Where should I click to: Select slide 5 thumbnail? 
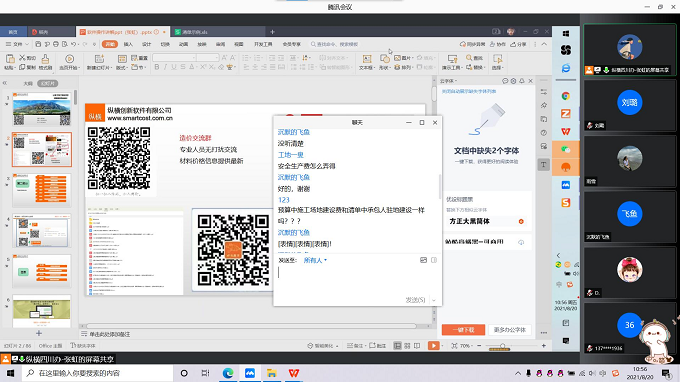click(42, 271)
